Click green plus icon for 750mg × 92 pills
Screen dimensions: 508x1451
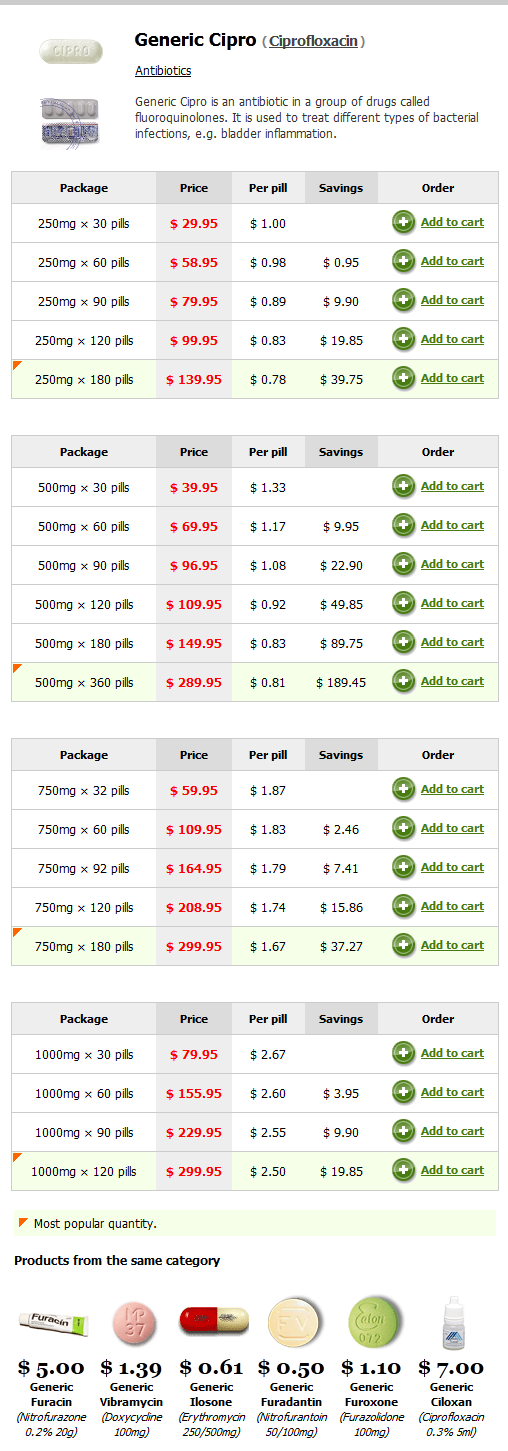[x=404, y=867]
